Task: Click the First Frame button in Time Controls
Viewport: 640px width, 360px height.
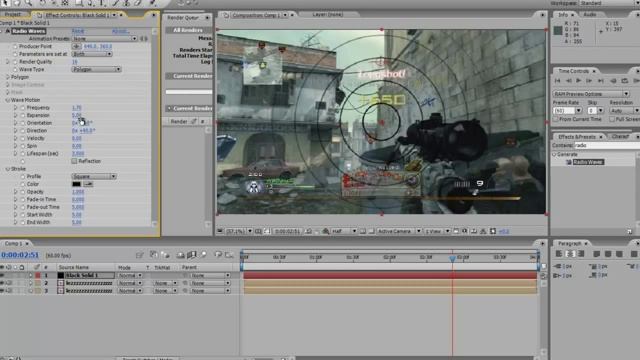Action: (558, 81)
